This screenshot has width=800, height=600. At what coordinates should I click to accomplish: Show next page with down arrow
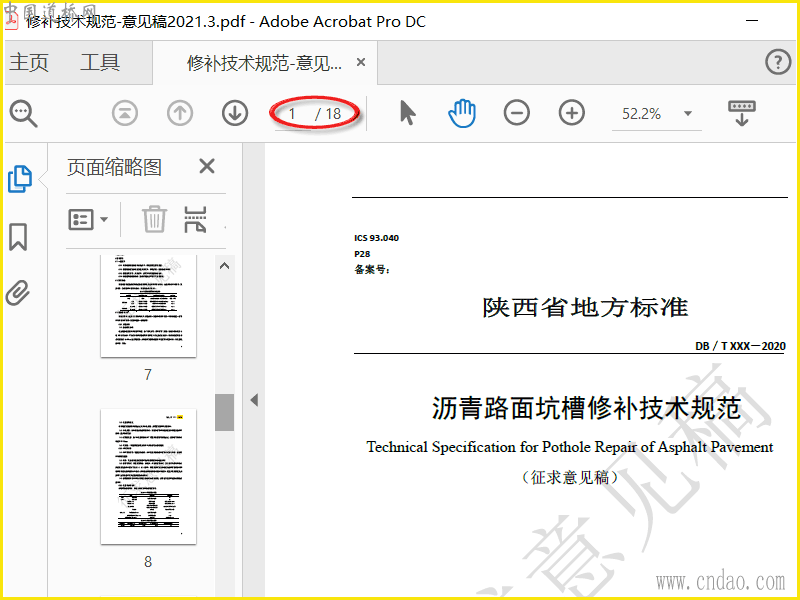click(235, 113)
